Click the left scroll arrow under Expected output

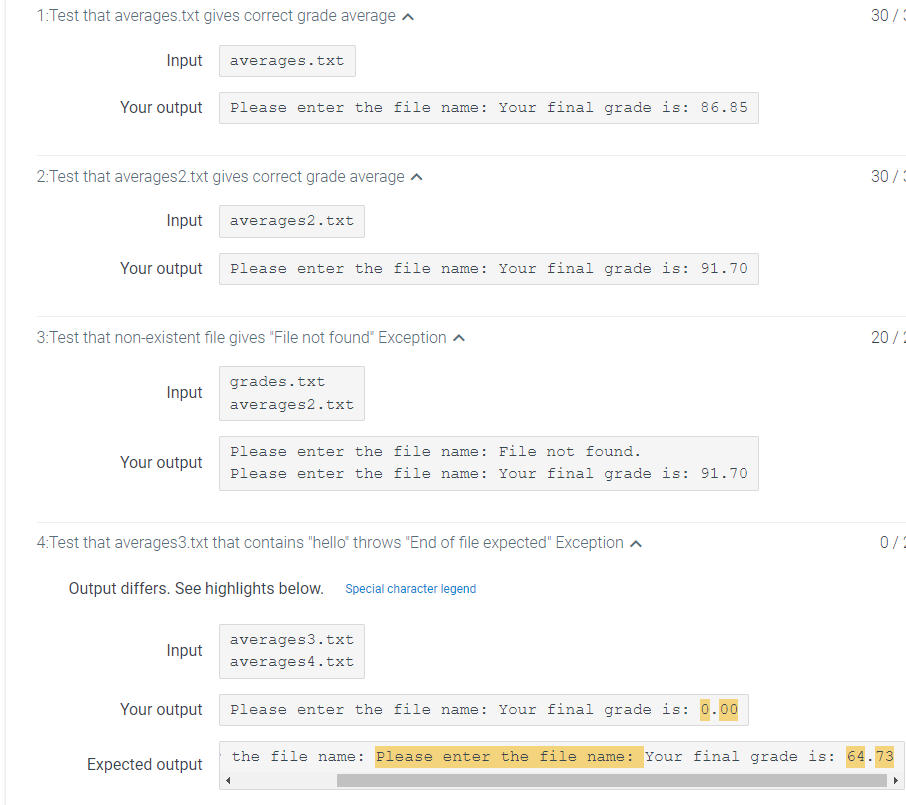tap(230, 778)
